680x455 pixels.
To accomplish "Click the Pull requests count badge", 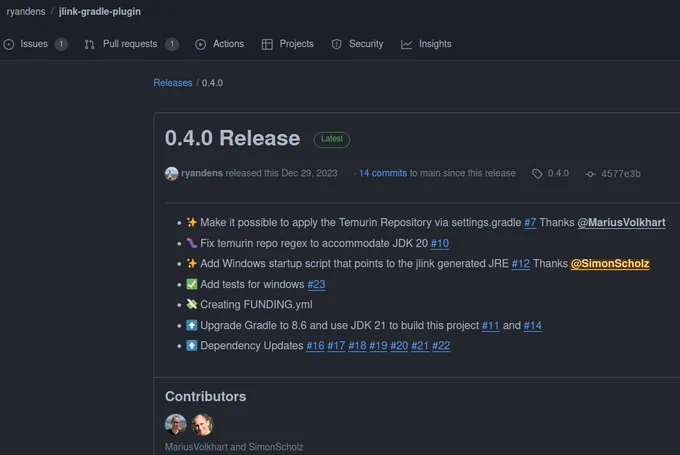I will point(172,44).
